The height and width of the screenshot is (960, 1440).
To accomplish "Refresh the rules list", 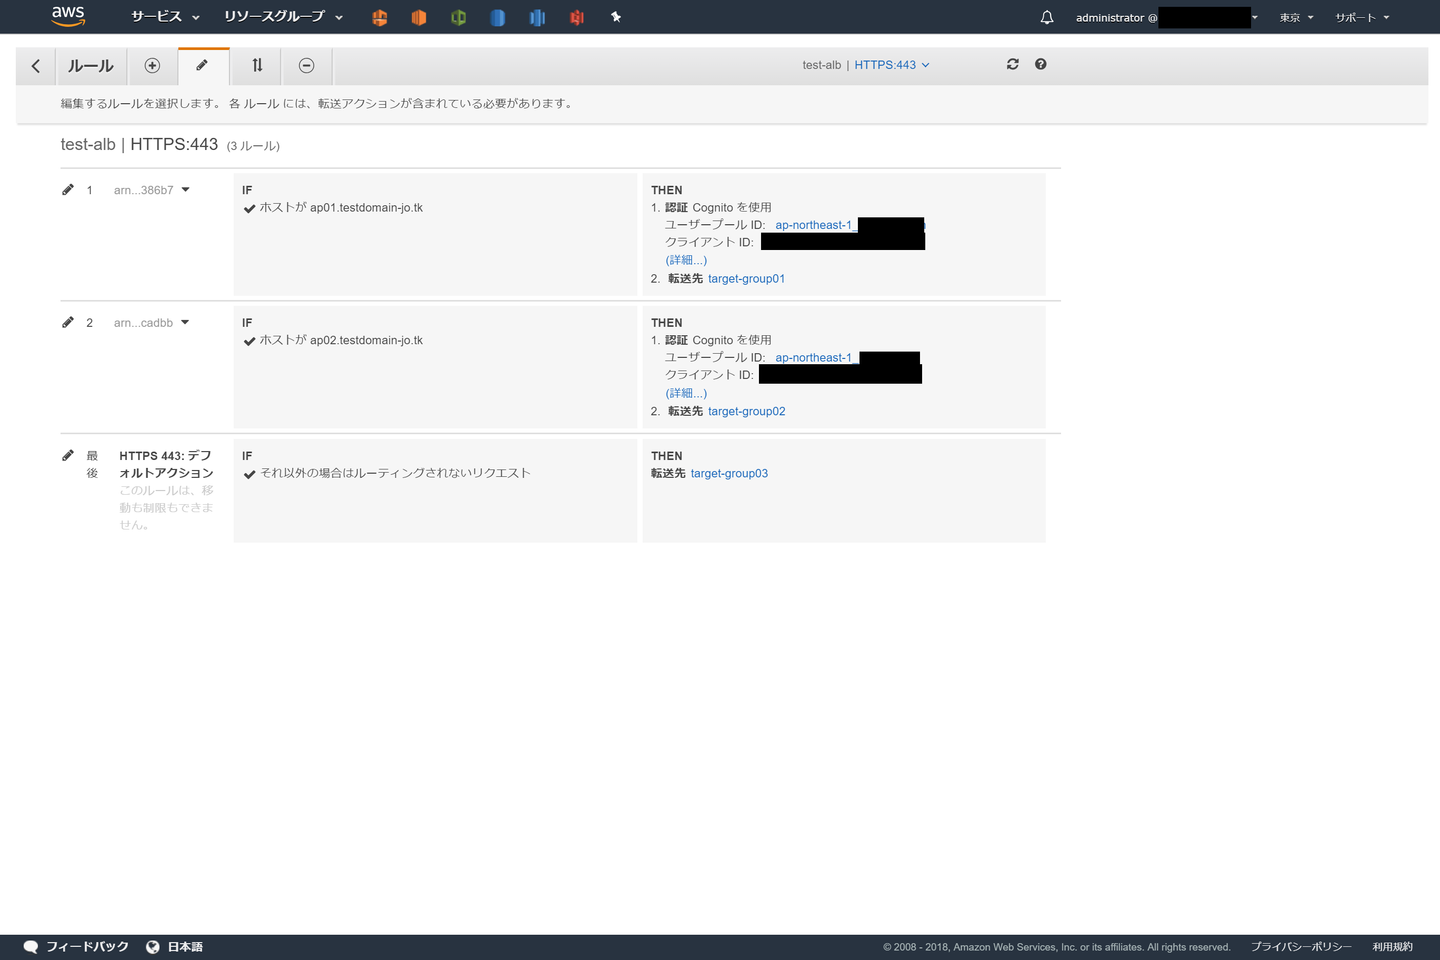I will pyautogui.click(x=1013, y=64).
